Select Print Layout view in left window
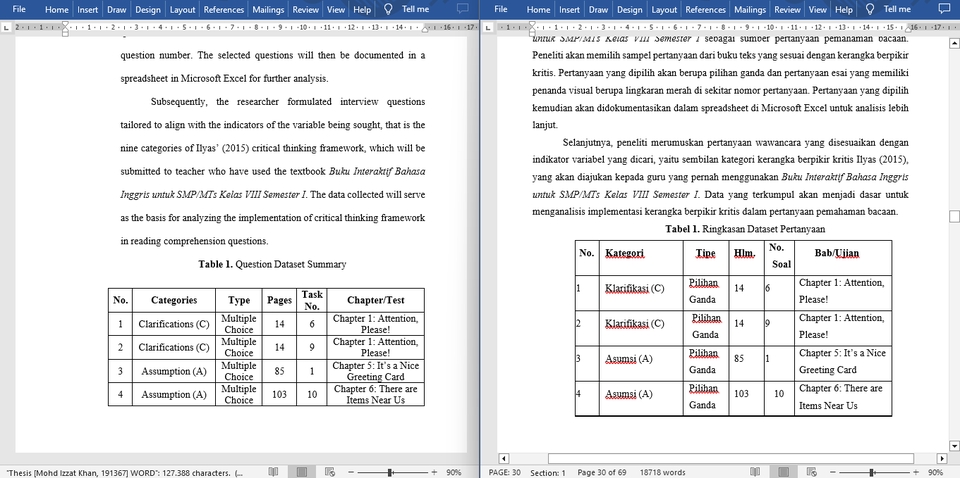 click(301, 472)
